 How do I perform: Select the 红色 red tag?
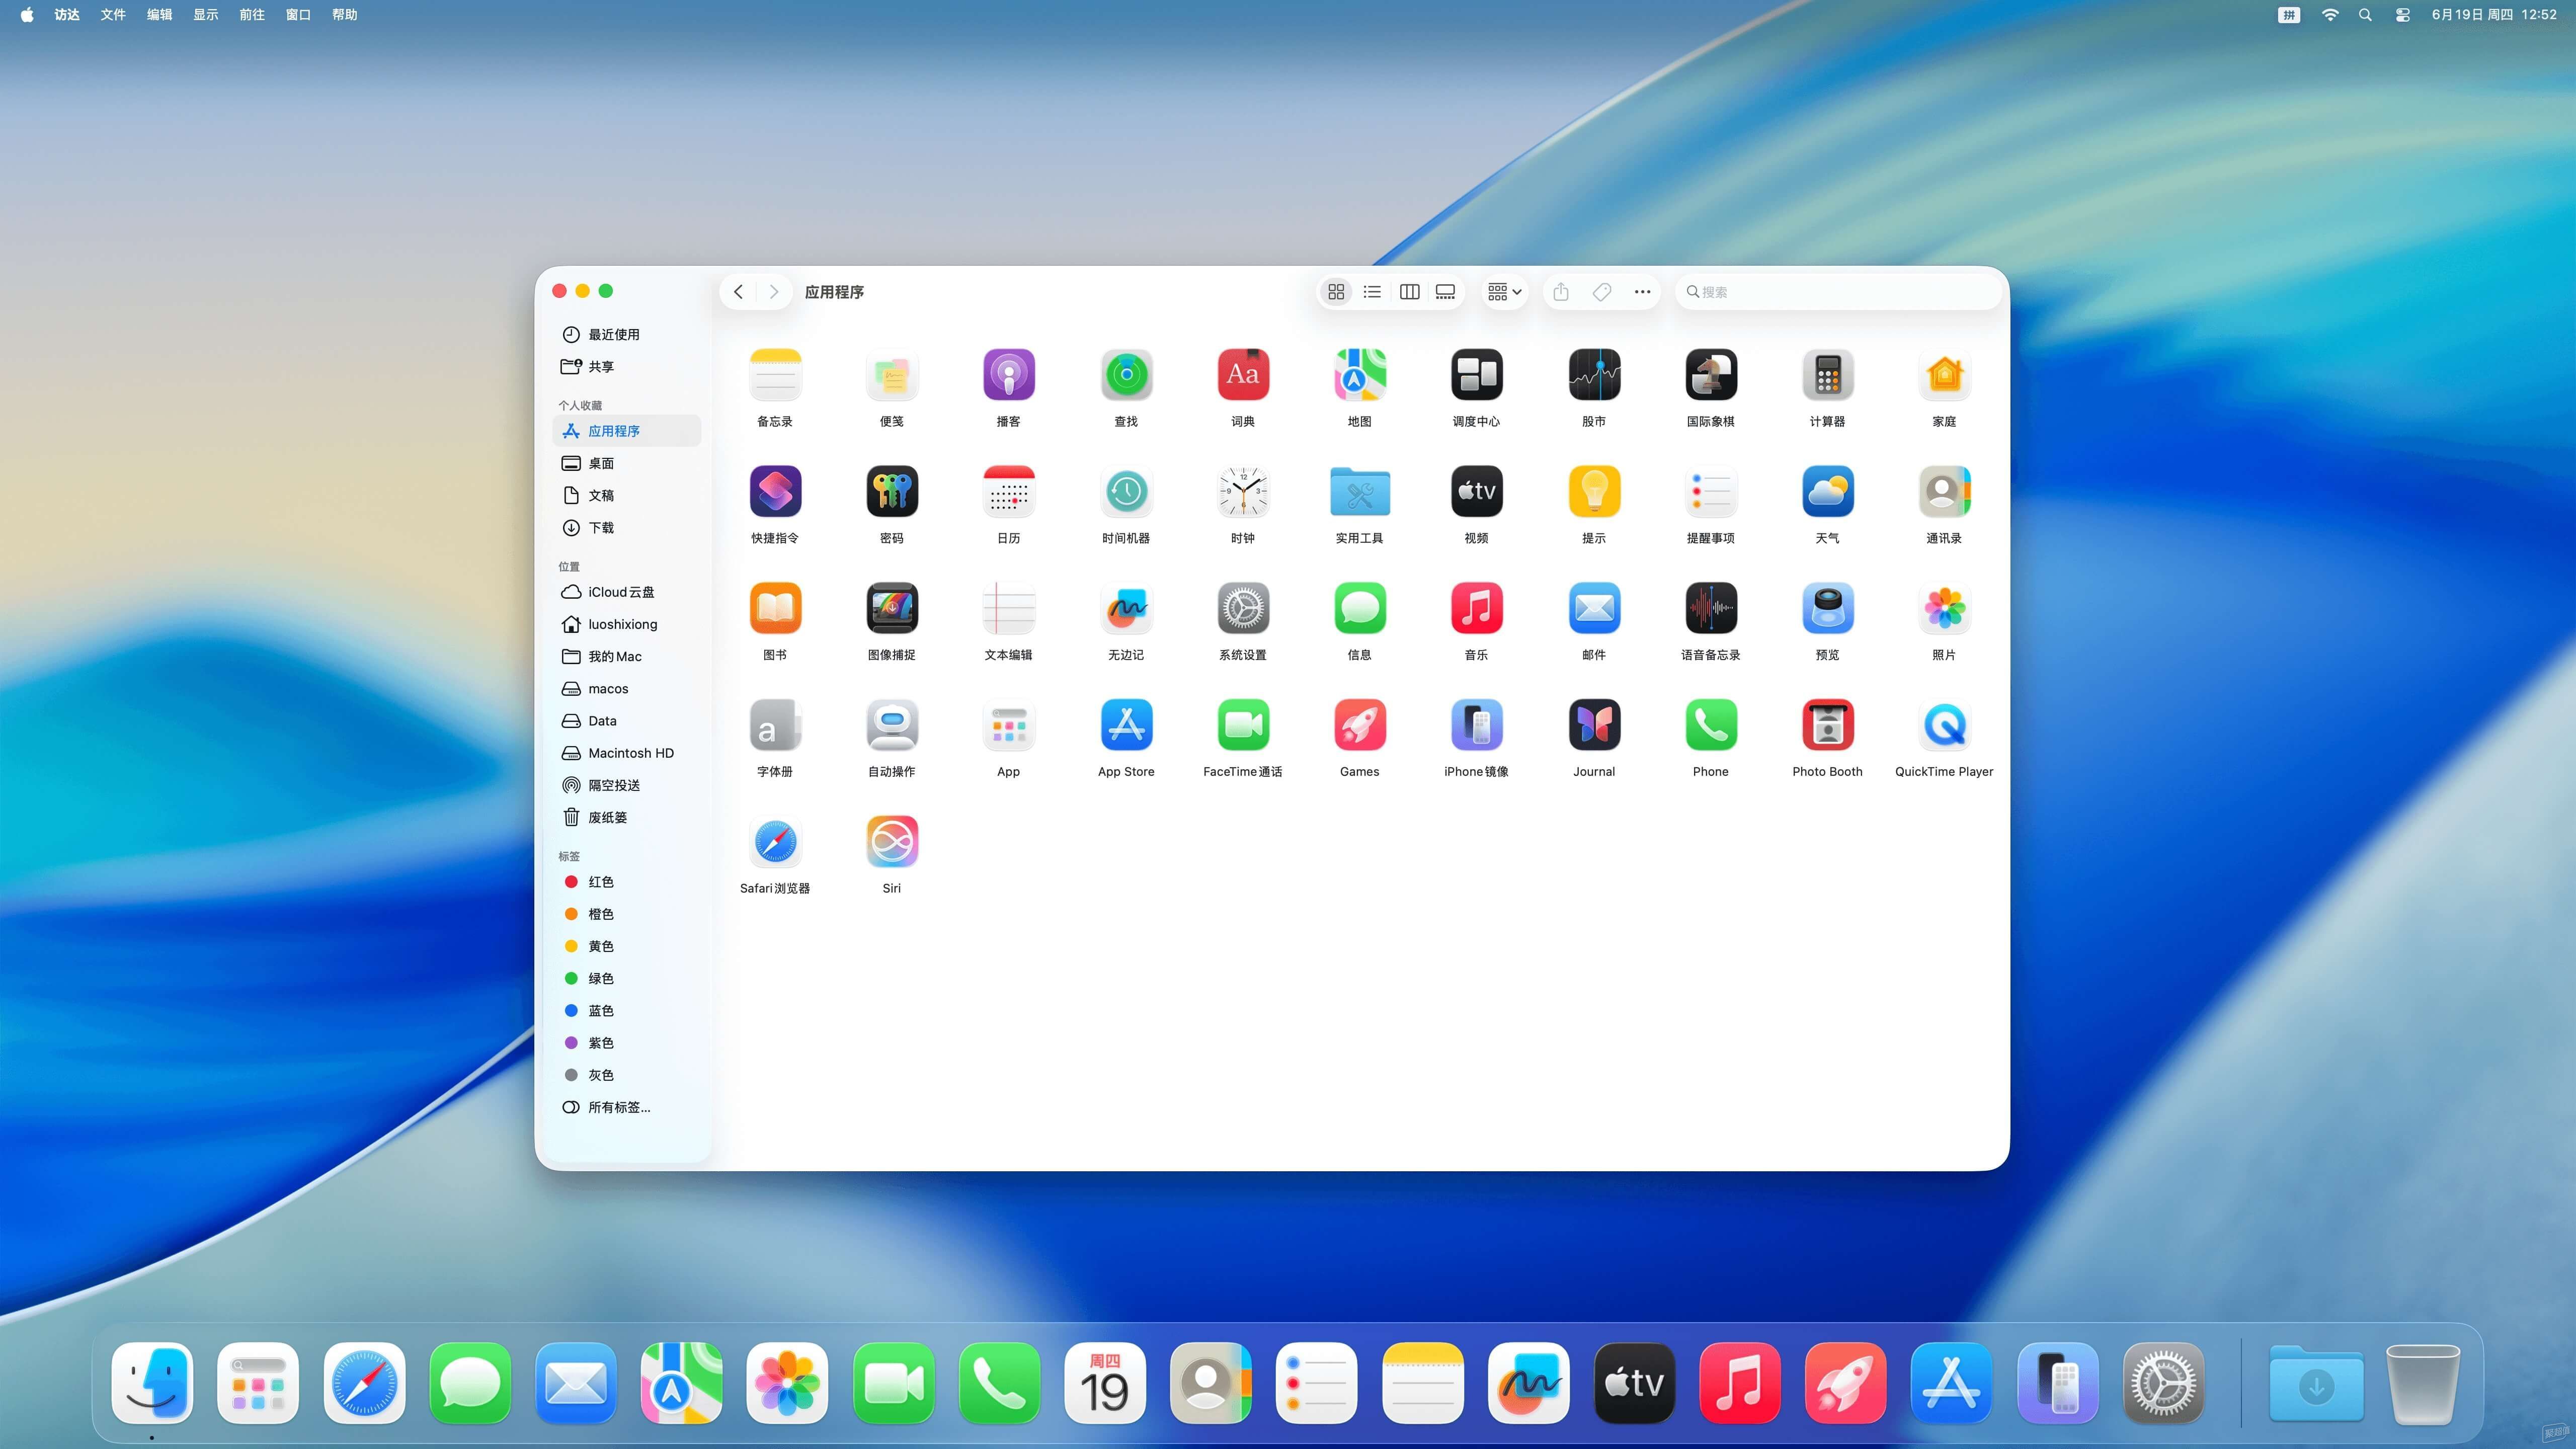click(x=626, y=882)
